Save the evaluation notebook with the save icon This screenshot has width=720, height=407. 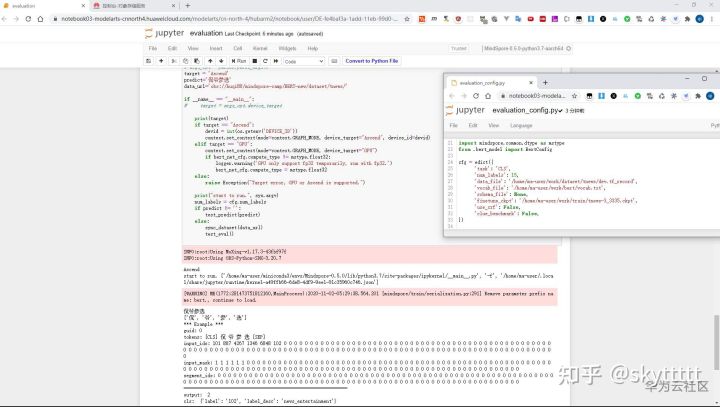(148, 61)
